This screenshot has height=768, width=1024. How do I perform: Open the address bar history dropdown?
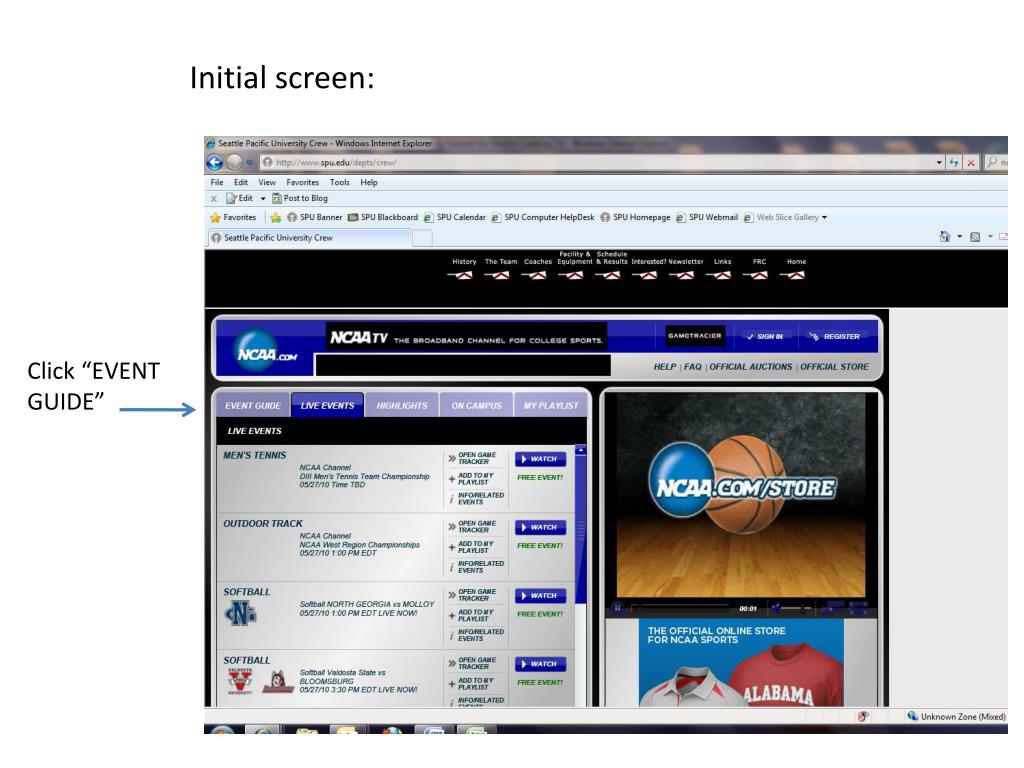click(939, 163)
